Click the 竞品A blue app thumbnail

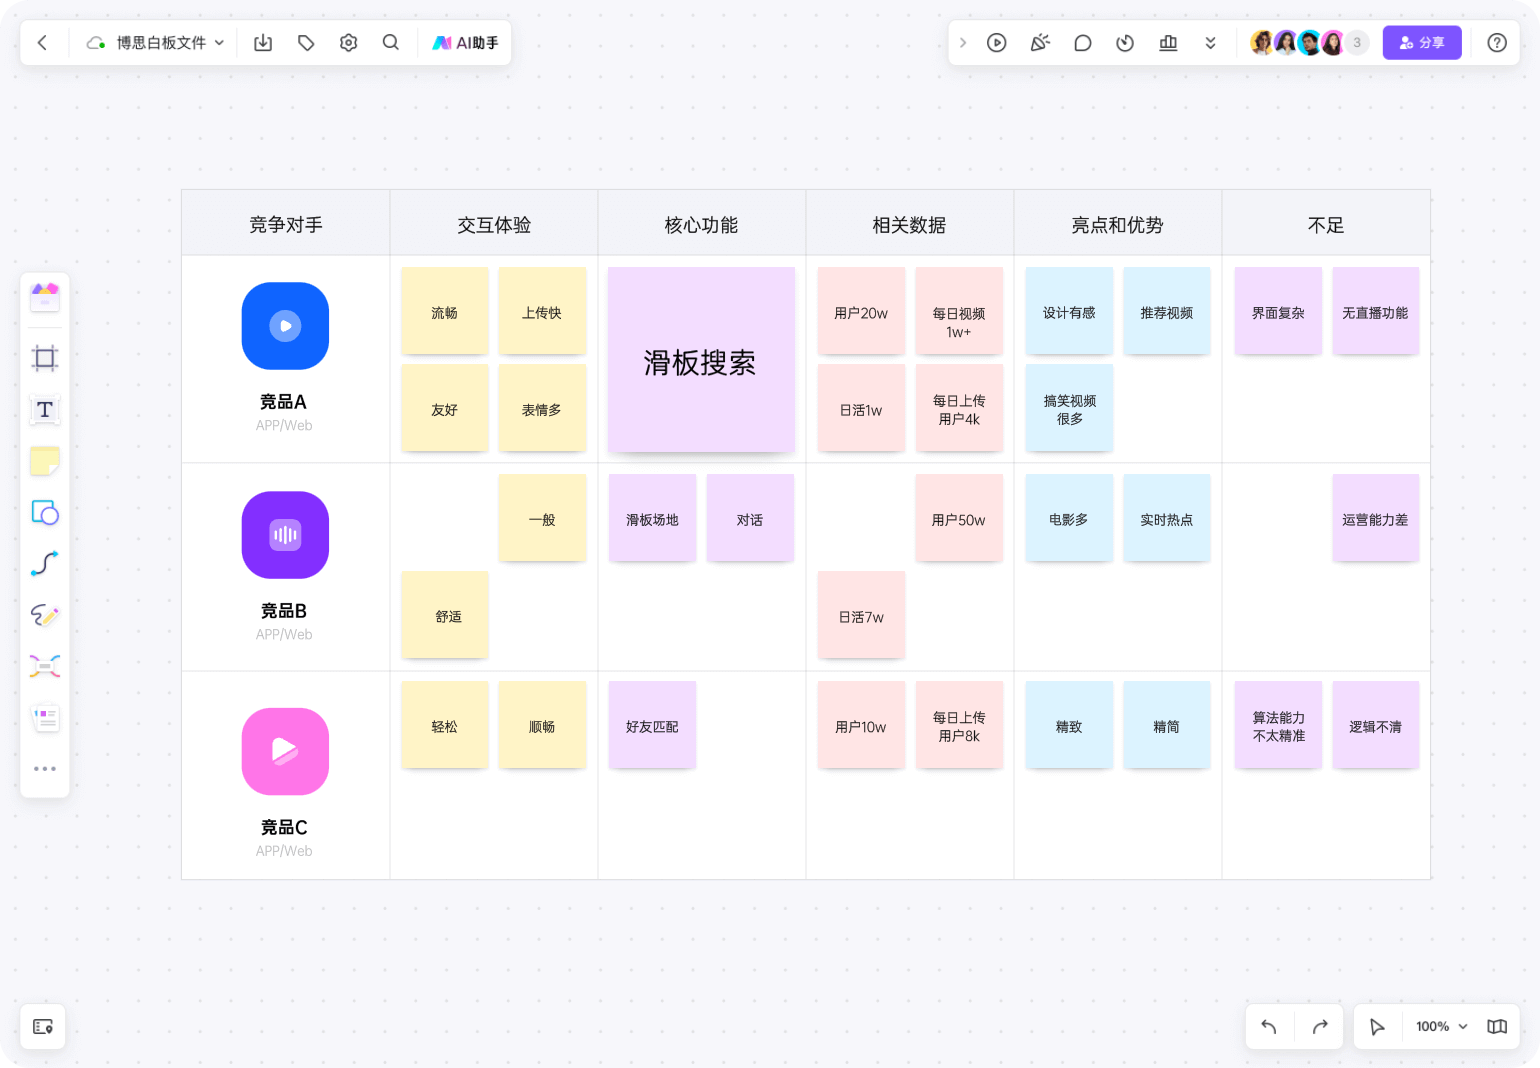tap(285, 326)
